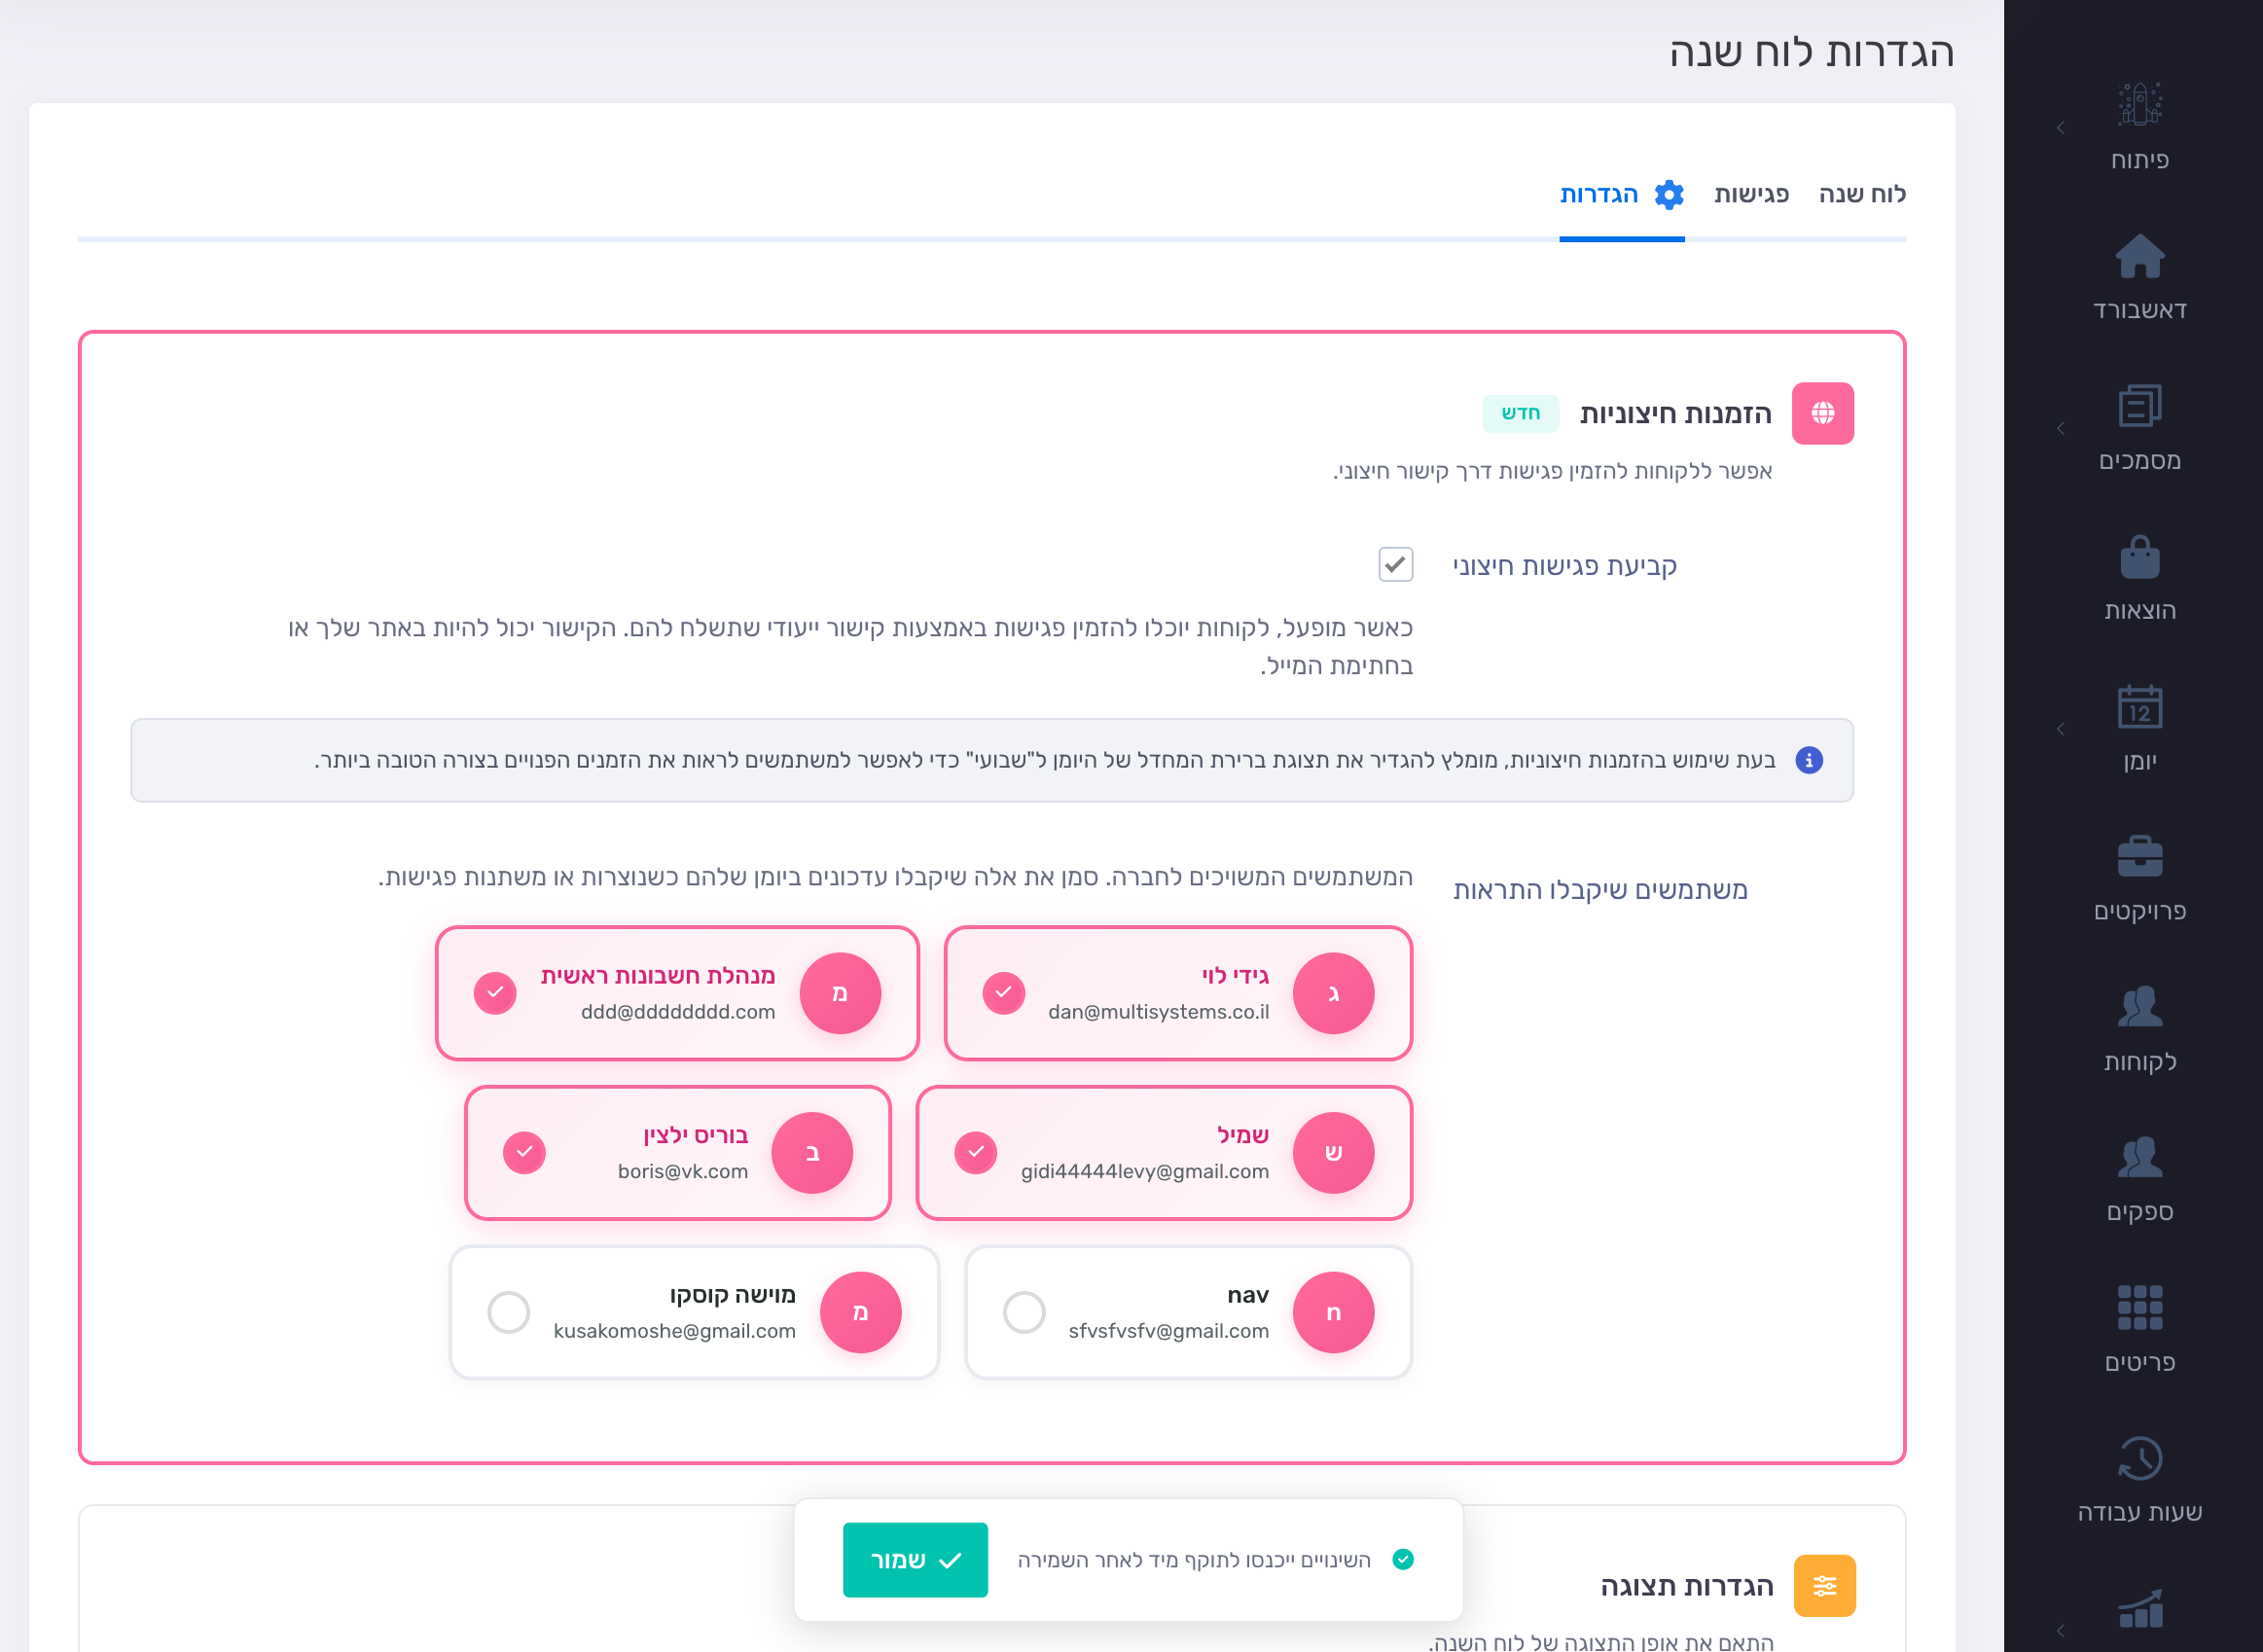Expand the פיתוח submenu chevron
The width and height of the screenshot is (2263, 1652).
pyautogui.click(x=2060, y=128)
